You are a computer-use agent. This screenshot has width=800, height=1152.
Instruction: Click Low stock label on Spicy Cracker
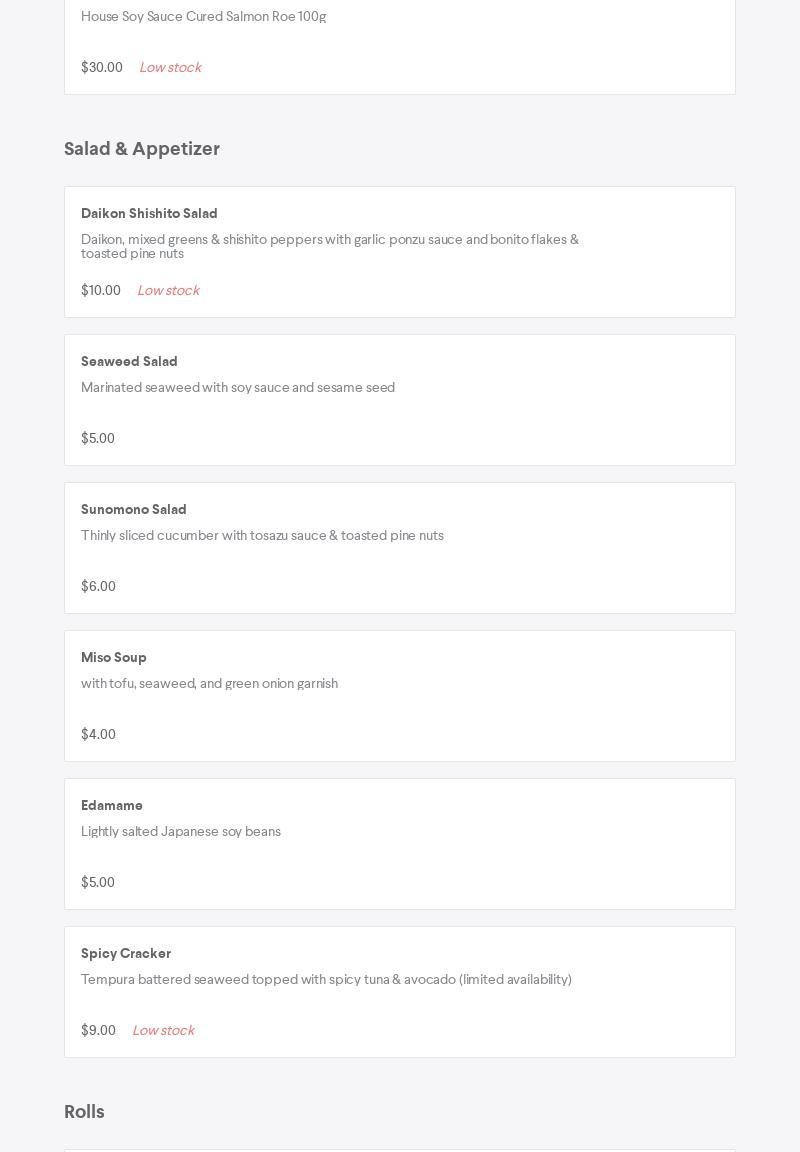[x=163, y=1030]
